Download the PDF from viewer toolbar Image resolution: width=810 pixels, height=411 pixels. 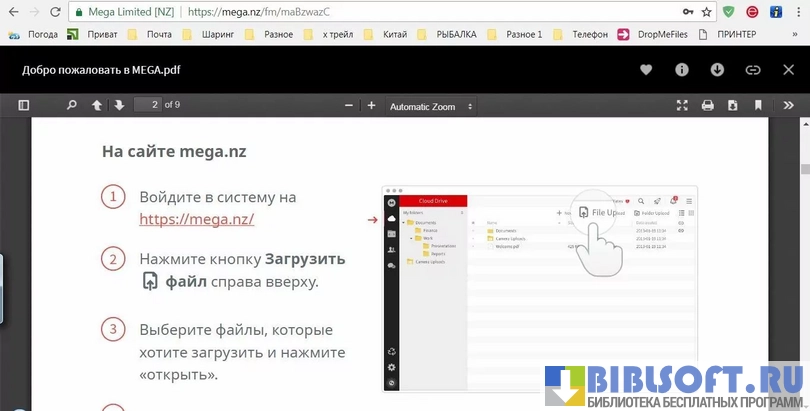[733, 105]
